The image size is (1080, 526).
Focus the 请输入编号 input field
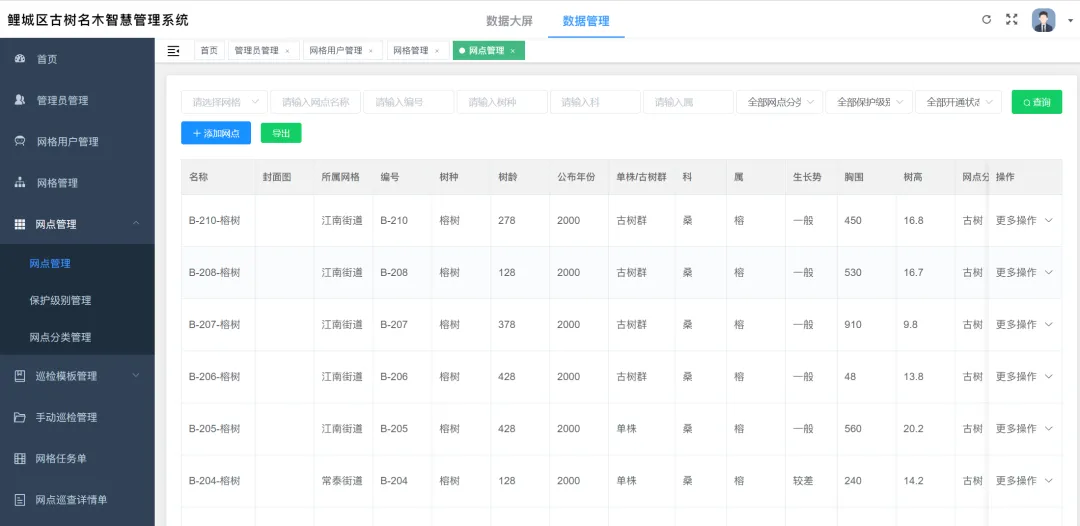(408, 102)
